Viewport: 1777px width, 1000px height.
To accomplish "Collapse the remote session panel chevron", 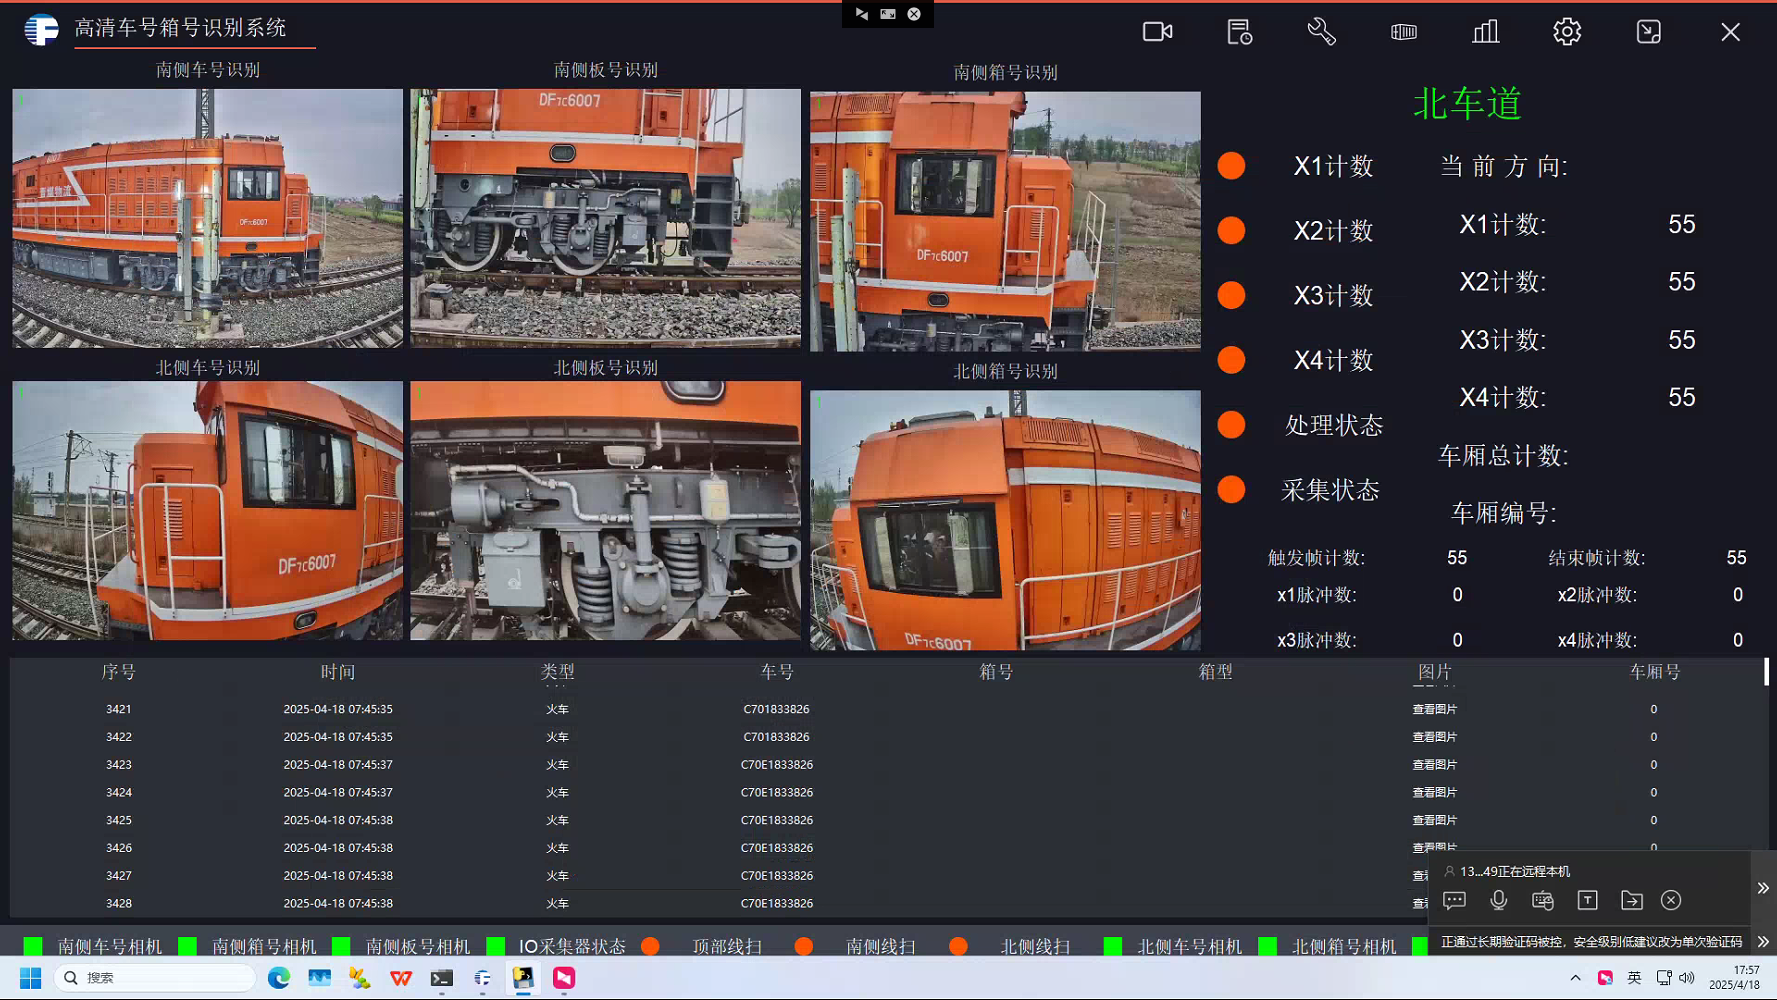I will [x=1763, y=888].
